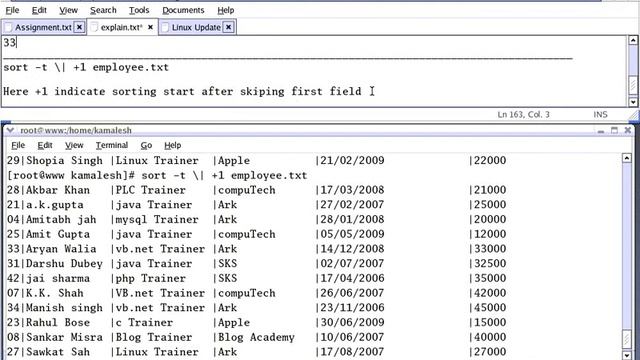
Task: Click the terminal scrollbar down arrow
Action: point(627,355)
